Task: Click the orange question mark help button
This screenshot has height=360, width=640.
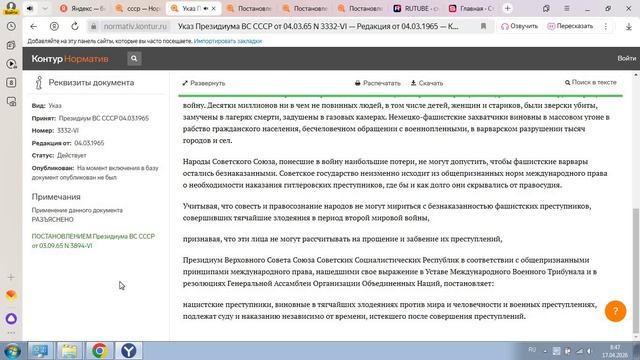Action: point(615,311)
